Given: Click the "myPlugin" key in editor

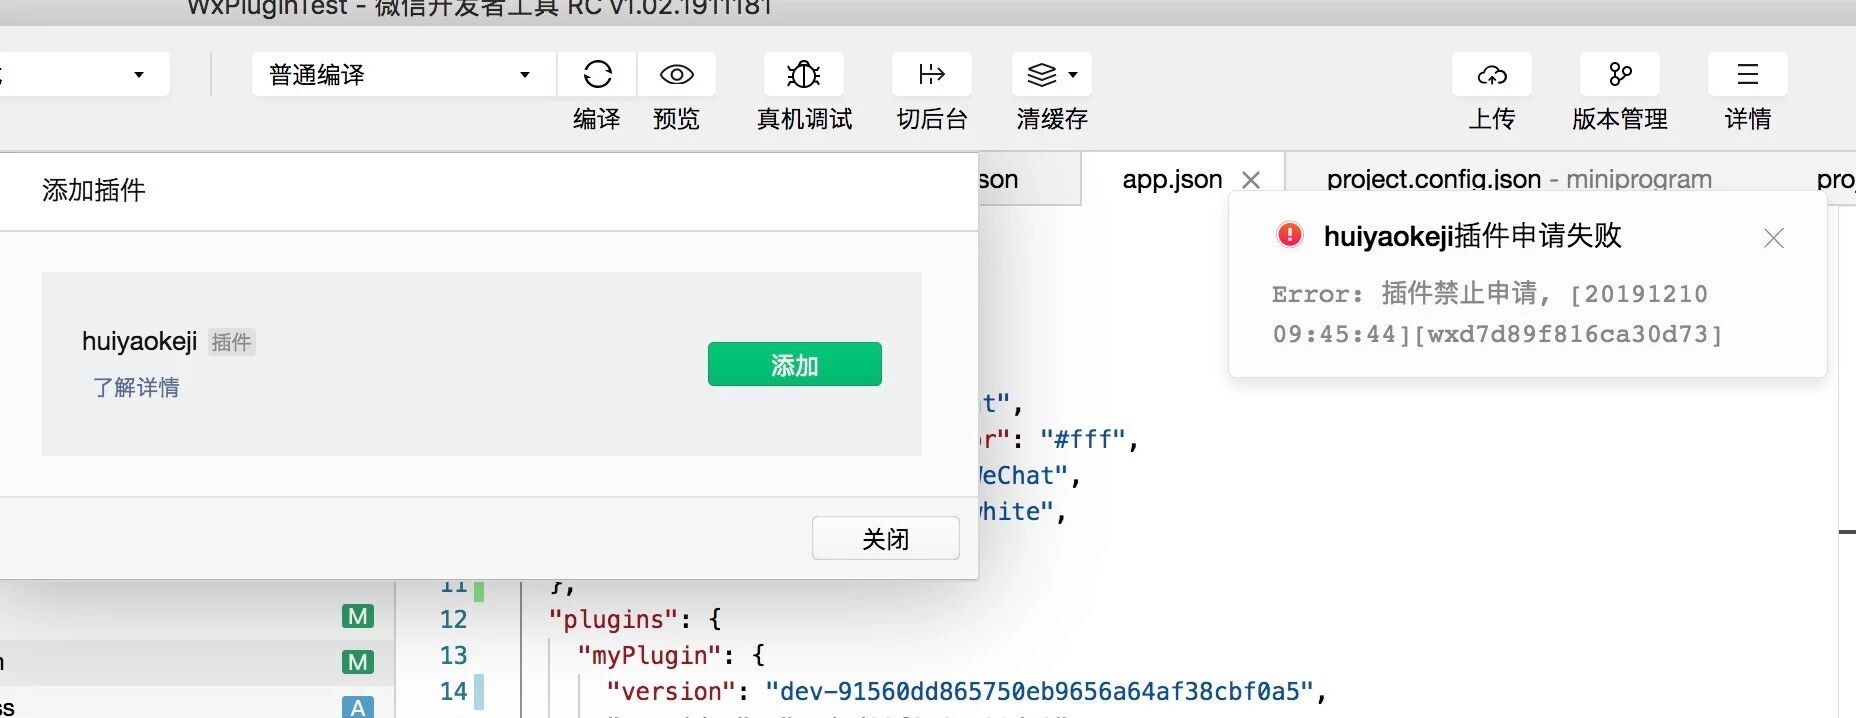Looking at the screenshot, I should coord(650,656).
